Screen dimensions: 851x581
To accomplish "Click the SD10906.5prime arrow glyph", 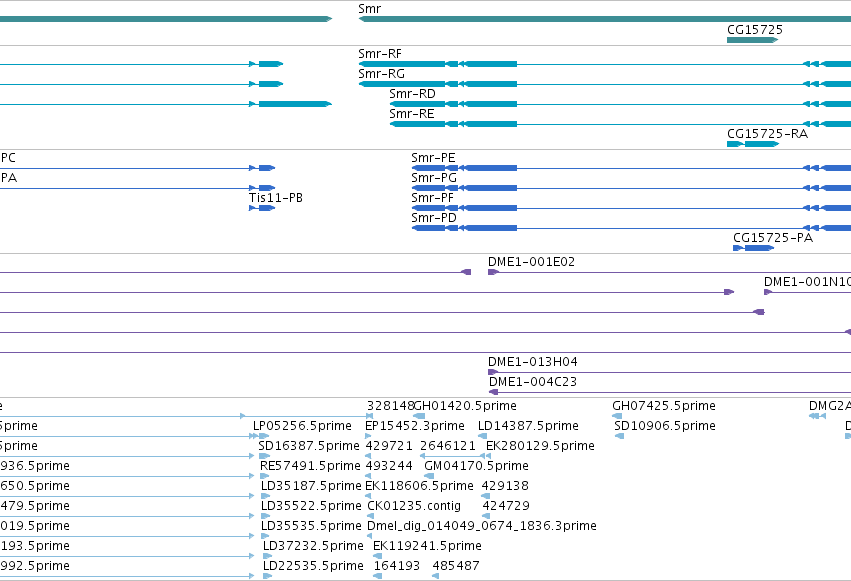I will [619, 436].
